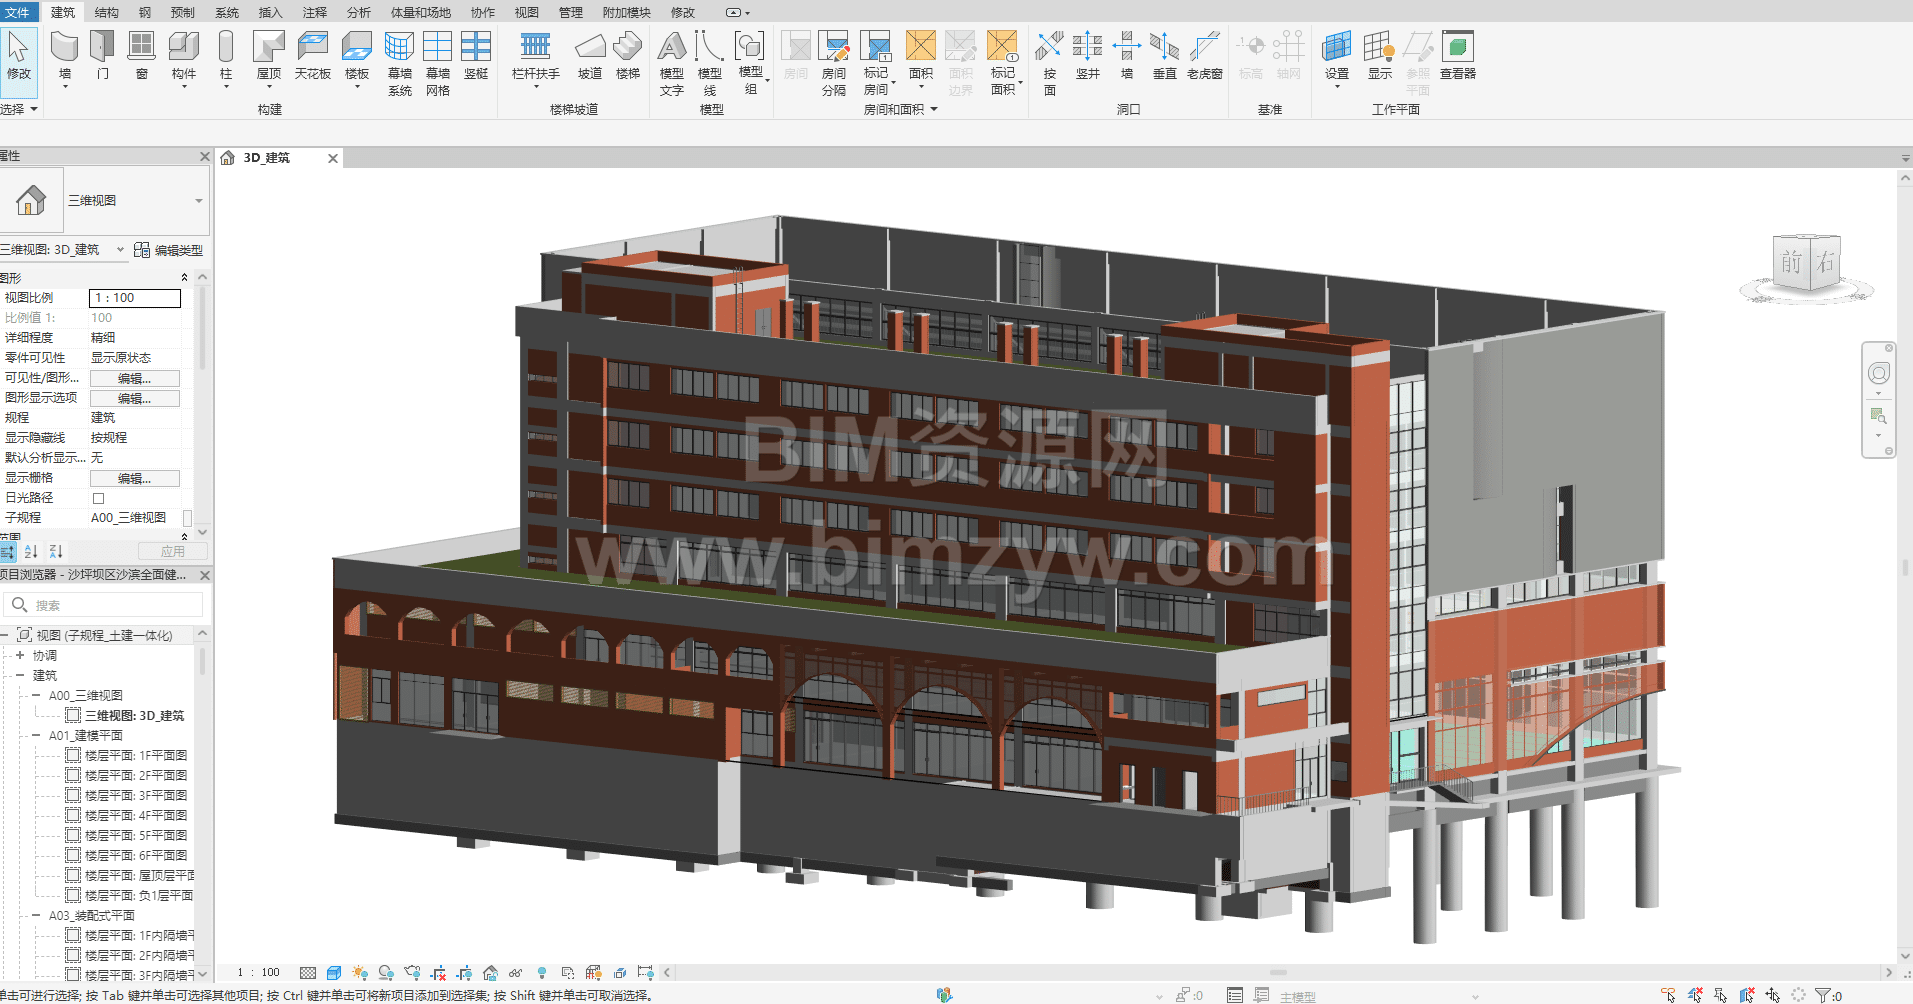
Task: Click the horizontal scrollbar below the 3D view
Action: pos(1278,972)
